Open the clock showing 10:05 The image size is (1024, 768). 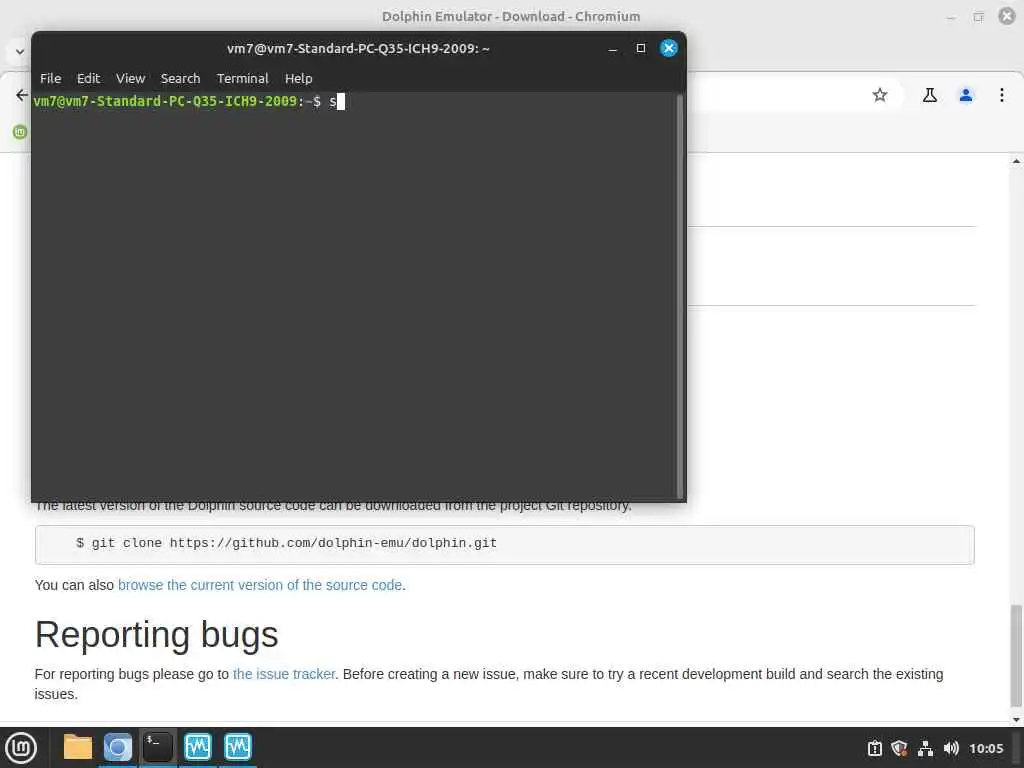(x=986, y=748)
